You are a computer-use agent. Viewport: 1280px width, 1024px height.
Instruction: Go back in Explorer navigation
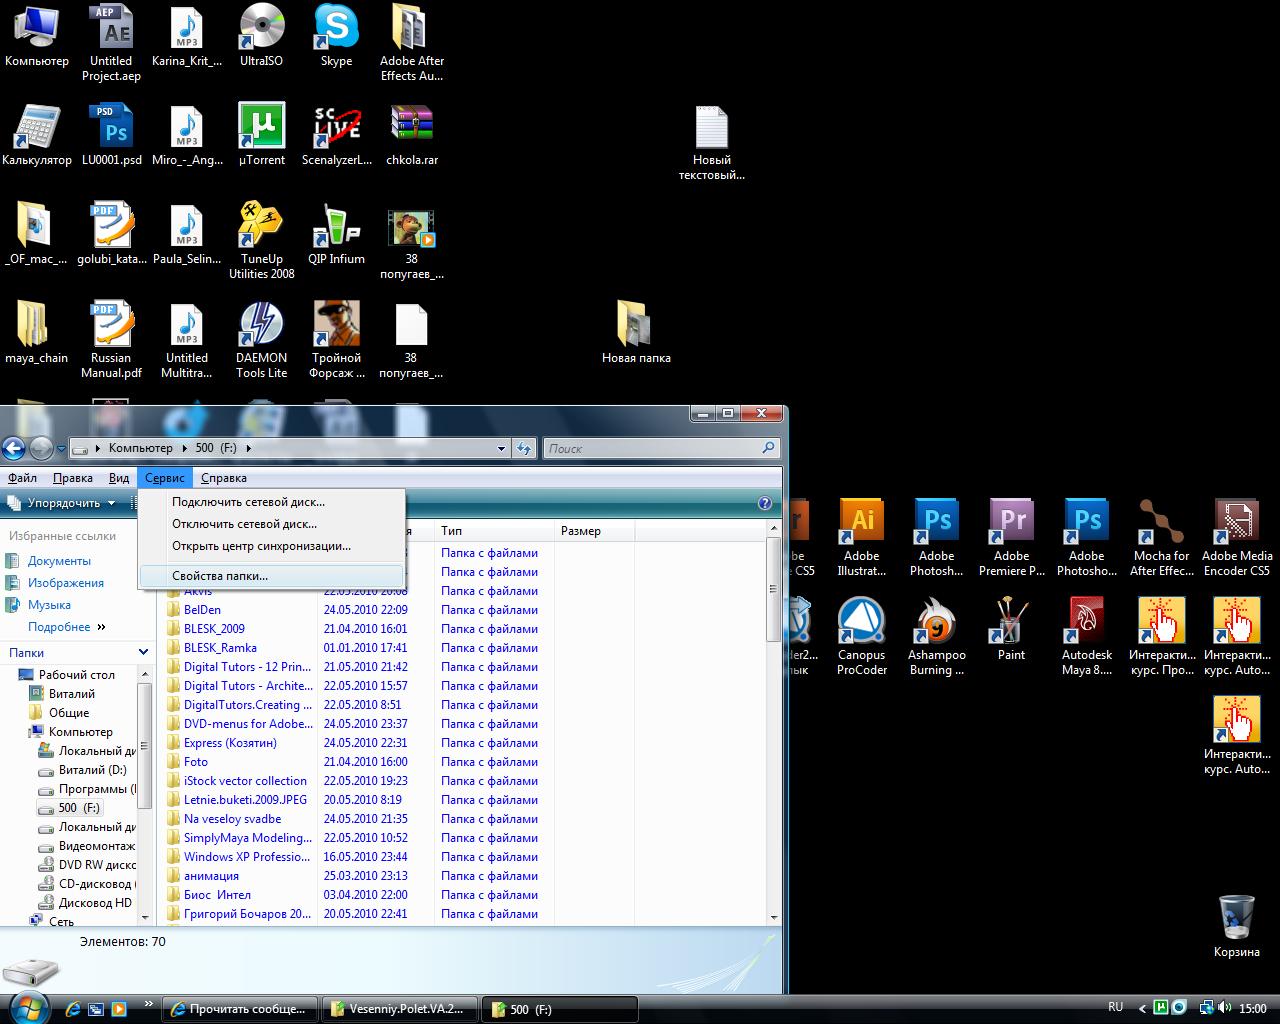[13, 448]
